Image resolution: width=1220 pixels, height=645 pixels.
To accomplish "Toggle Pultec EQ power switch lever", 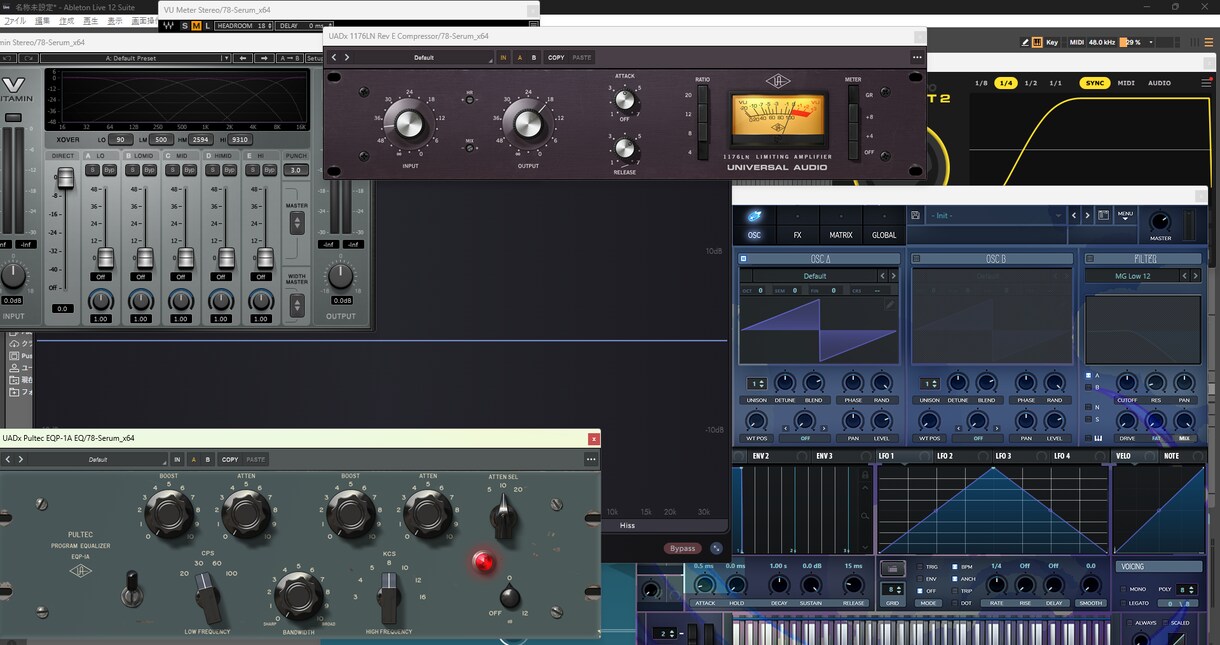I will click(130, 588).
